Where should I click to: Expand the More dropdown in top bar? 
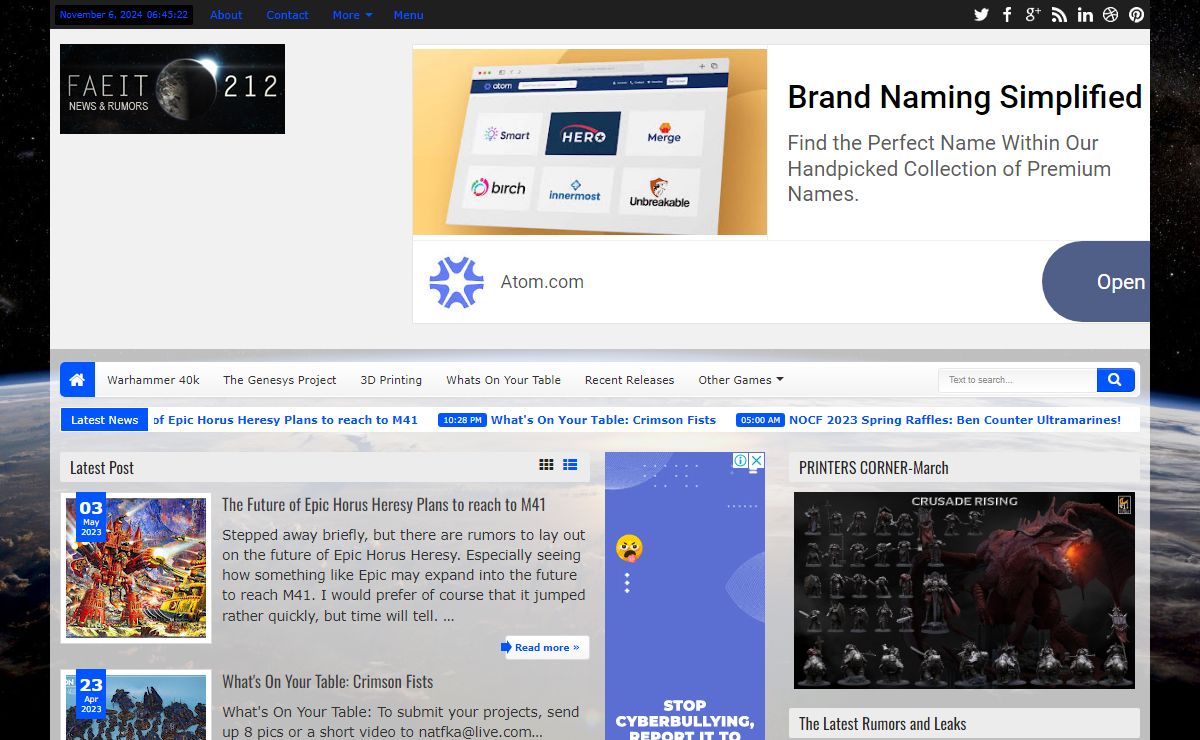click(352, 15)
